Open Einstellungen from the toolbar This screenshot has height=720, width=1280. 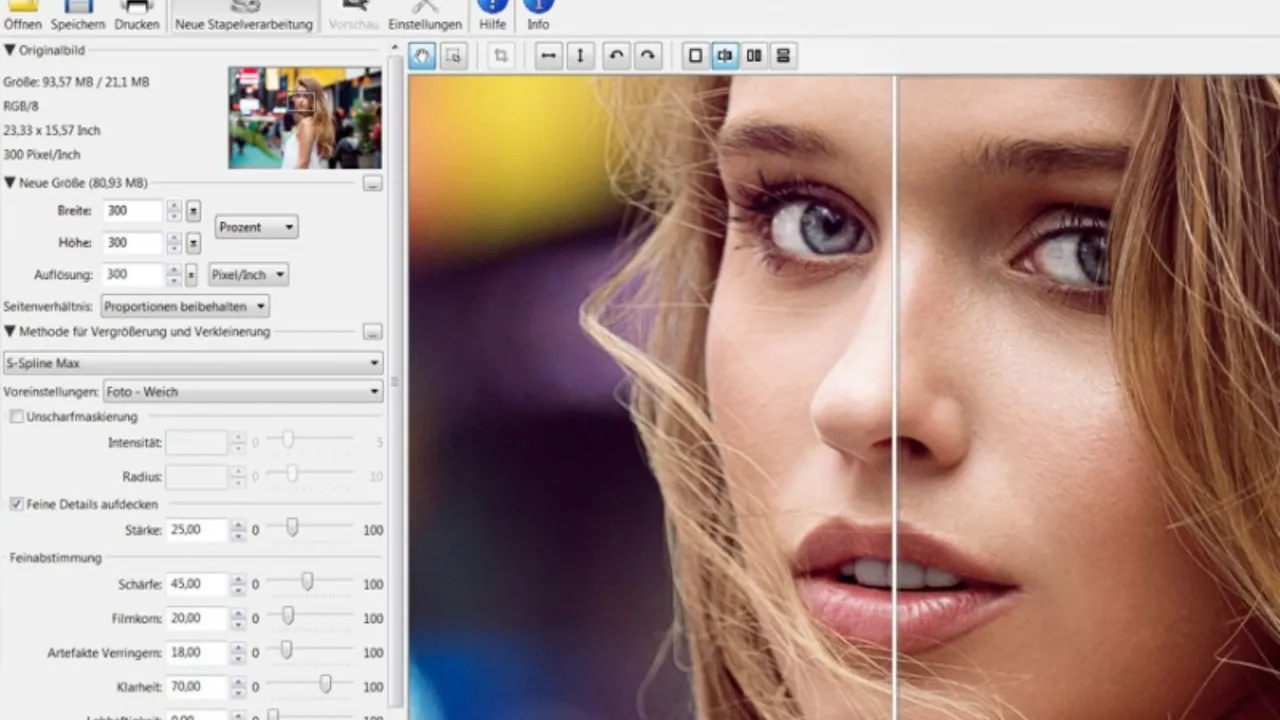(x=425, y=15)
